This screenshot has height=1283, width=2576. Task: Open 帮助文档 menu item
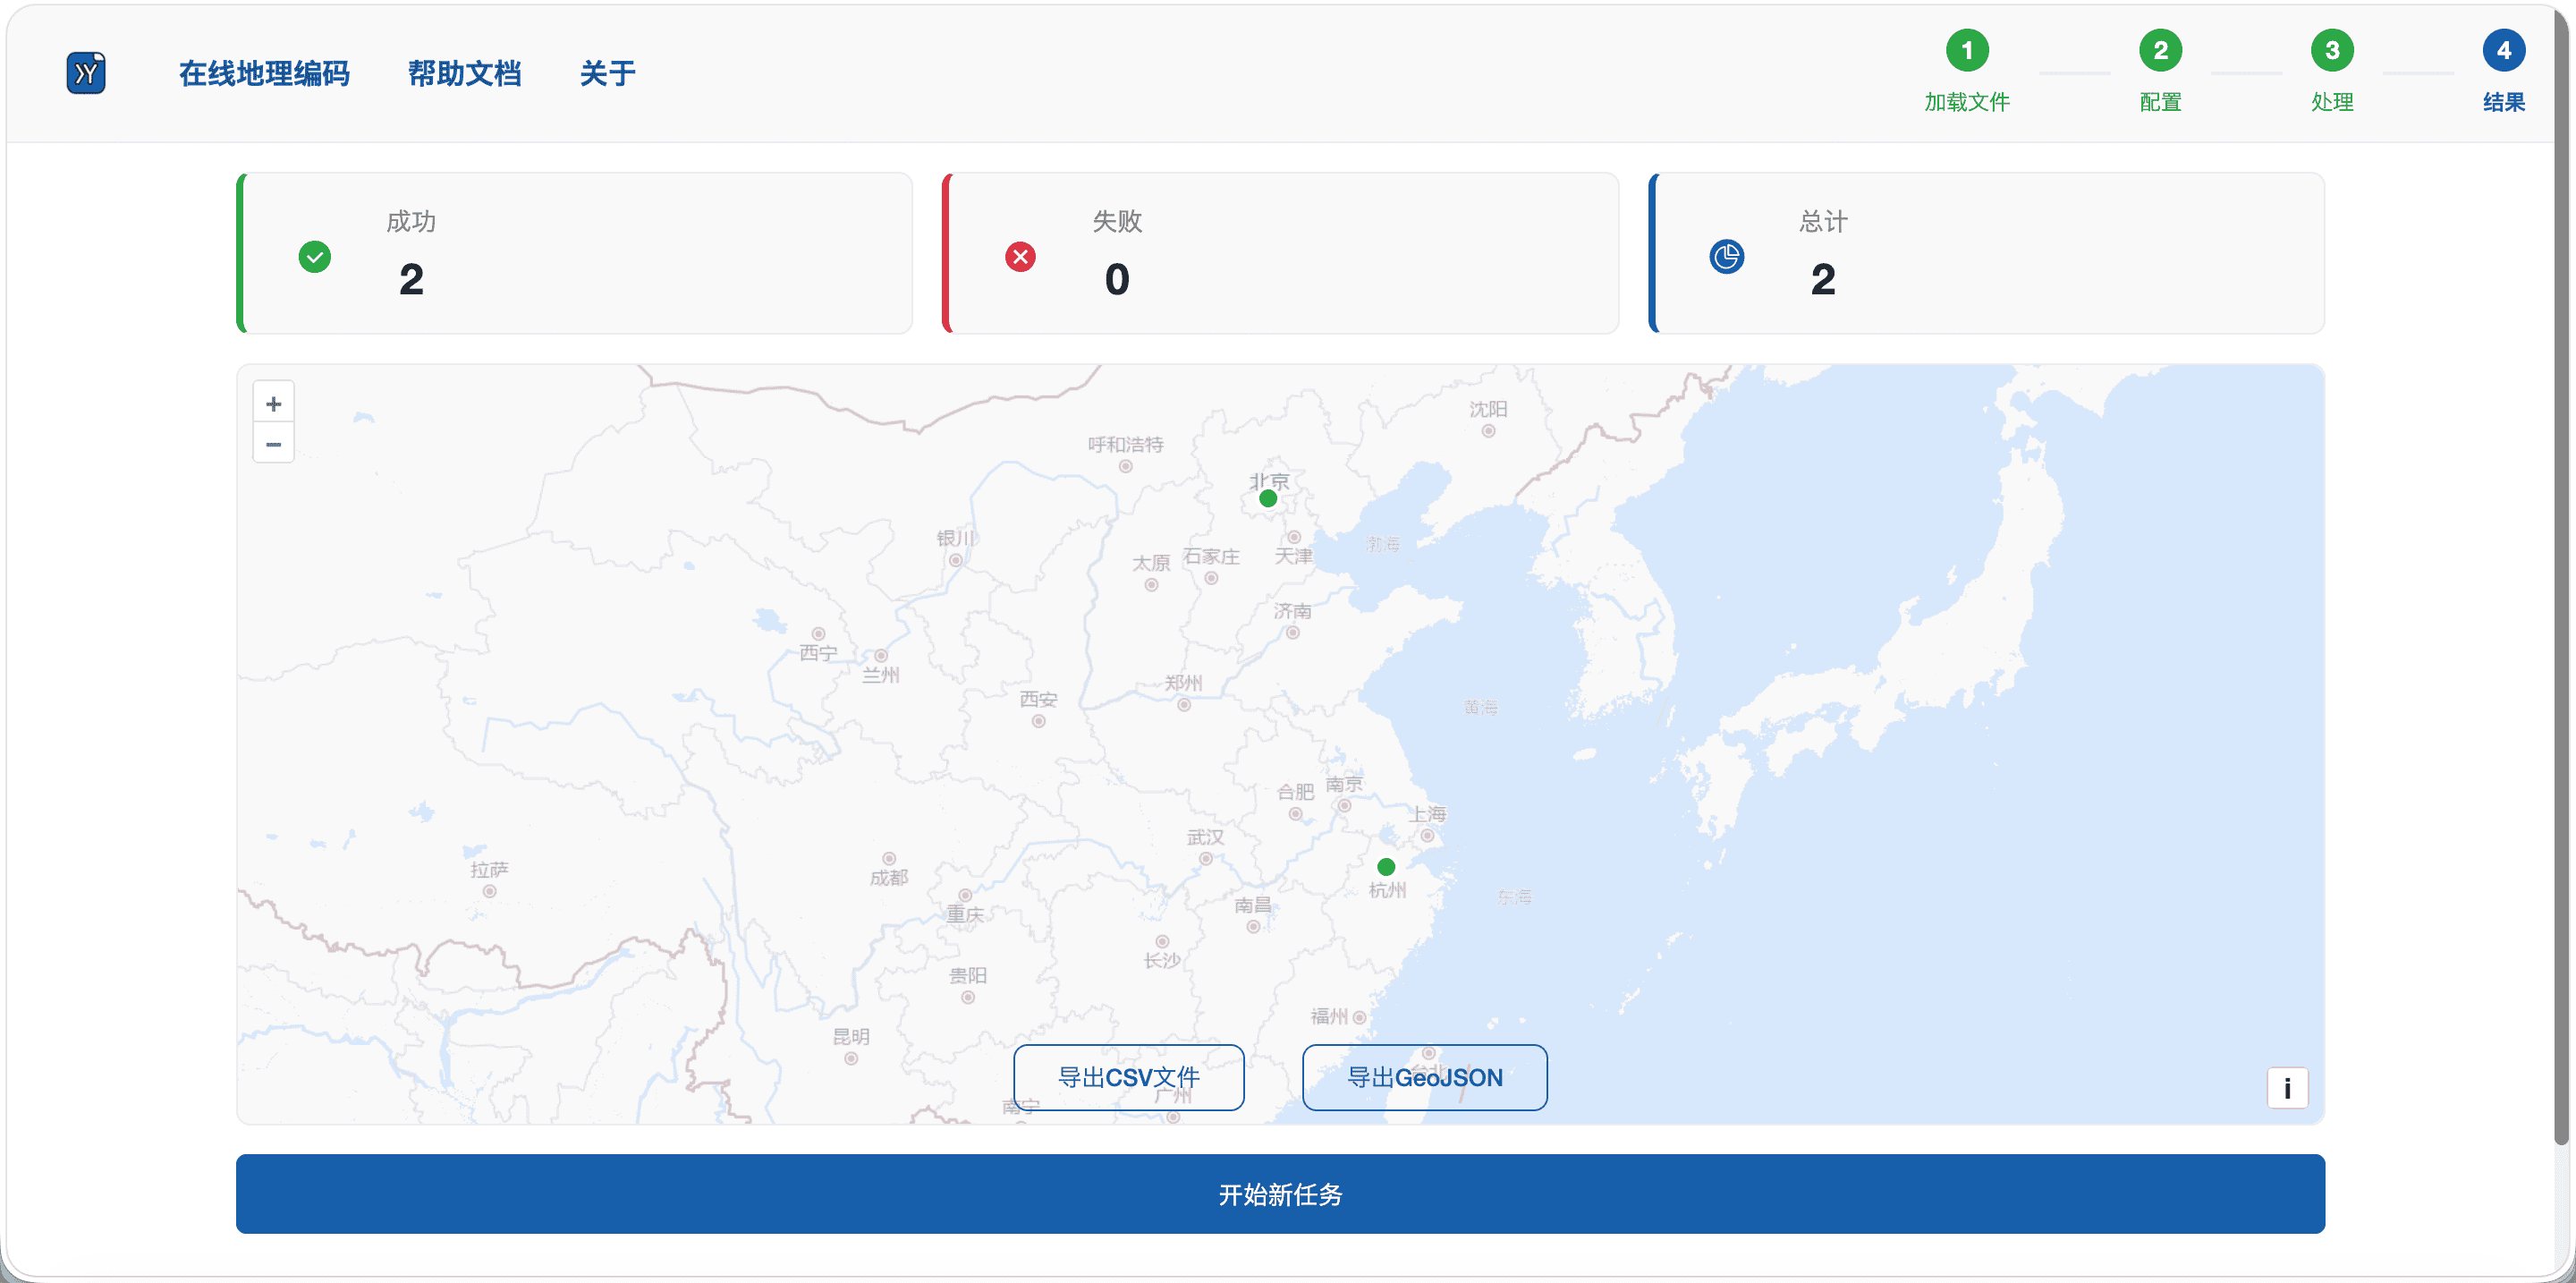(464, 73)
